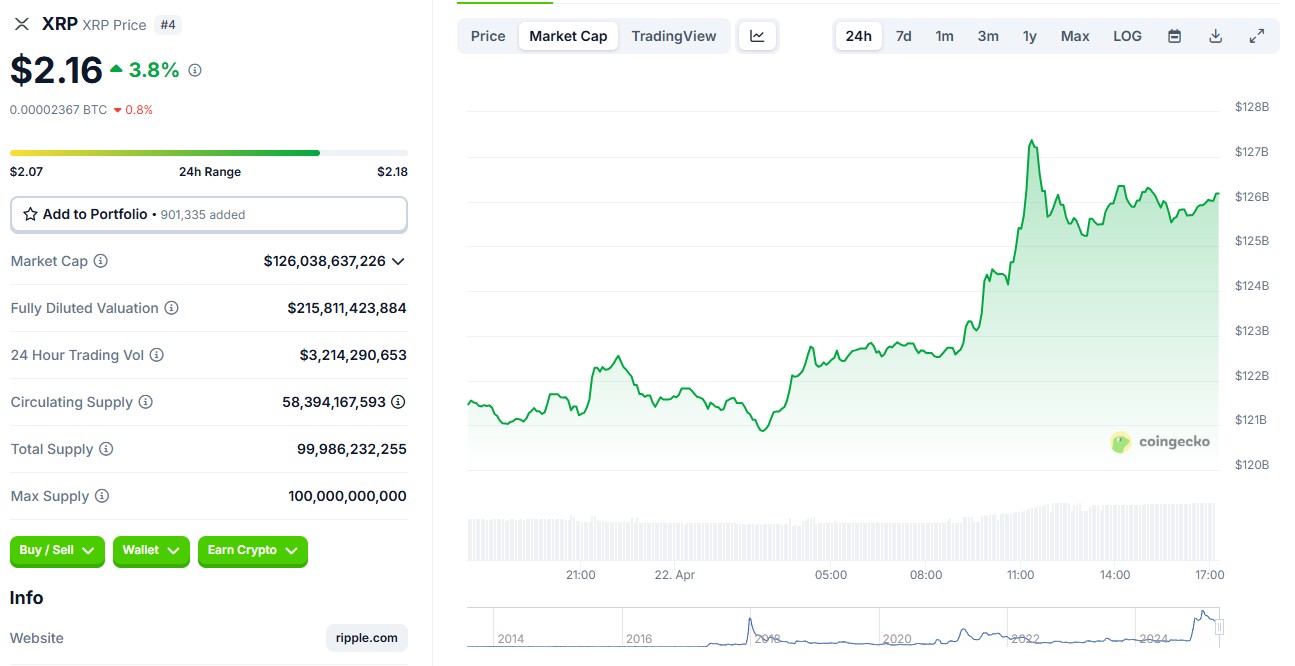The height and width of the screenshot is (666, 1295).
Task: Click info icon next to Fully Diluted Valuation
Action: coord(171,308)
